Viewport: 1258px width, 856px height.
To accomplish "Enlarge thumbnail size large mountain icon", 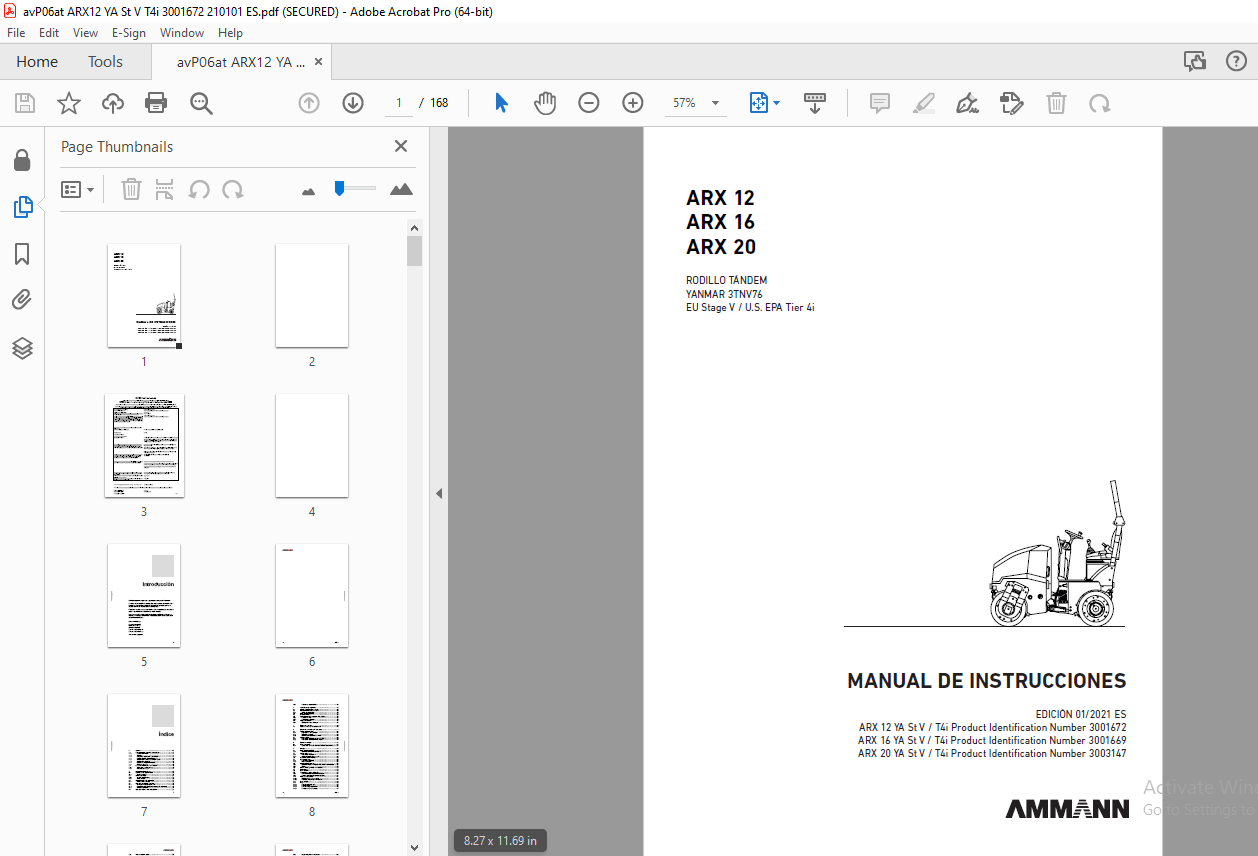I will tap(401, 189).
